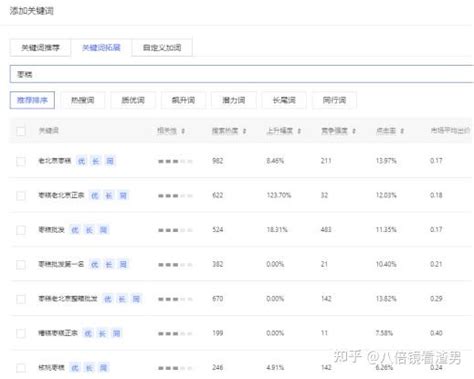Image resolution: width=474 pixels, height=379 pixels.
Task: Click 优 tag in row with heat 382
Action: click(95, 264)
